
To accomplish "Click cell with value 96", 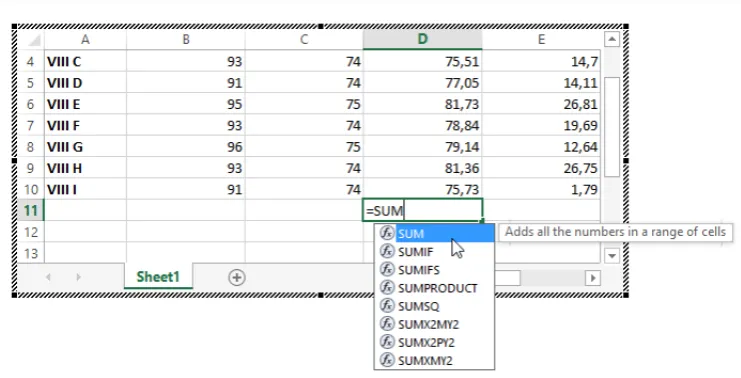I will click(186, 146).
